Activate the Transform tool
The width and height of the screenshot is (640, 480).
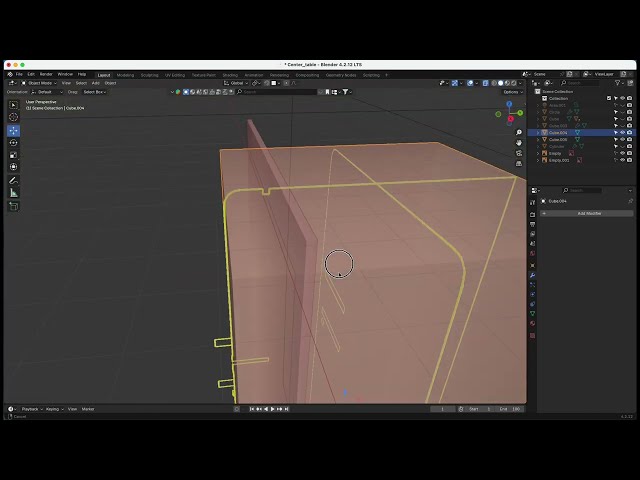(13, 167)
